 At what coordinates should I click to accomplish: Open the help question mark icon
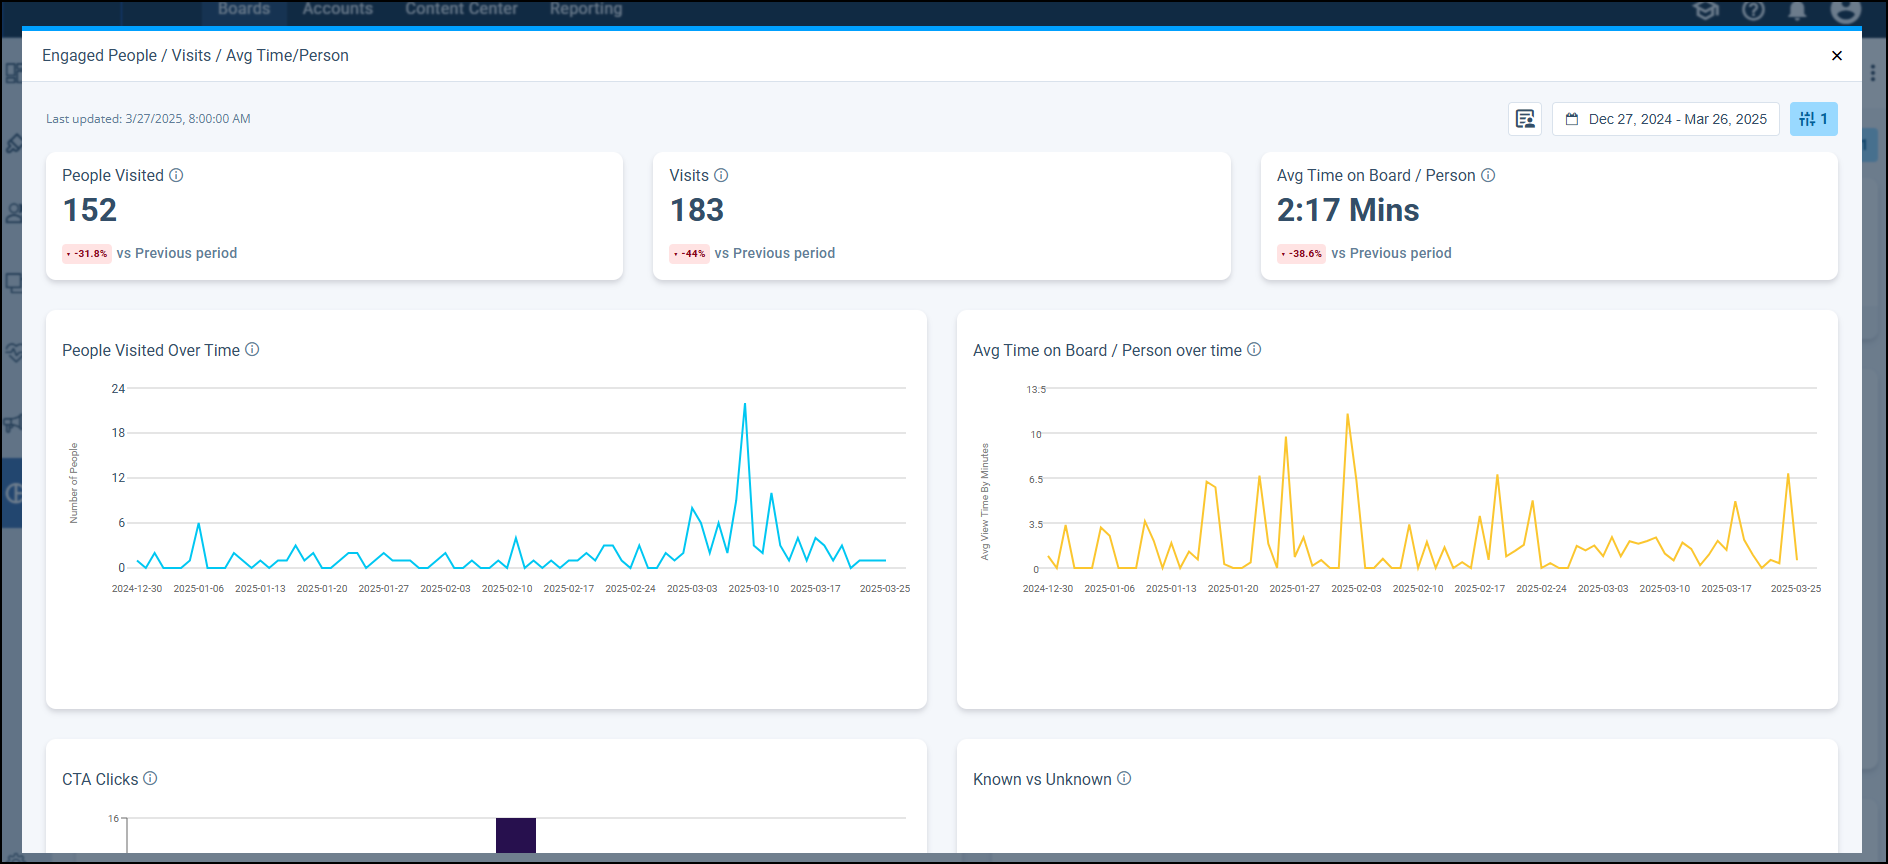[1753, 11]
